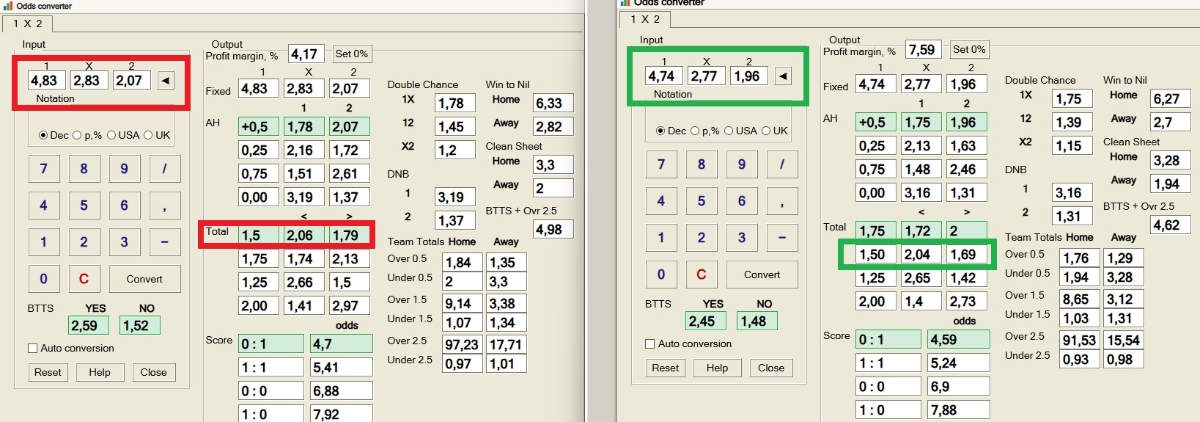Select Dec notation in left window
The width and height of the screenshot is (1200, 422).
[54, 135]
